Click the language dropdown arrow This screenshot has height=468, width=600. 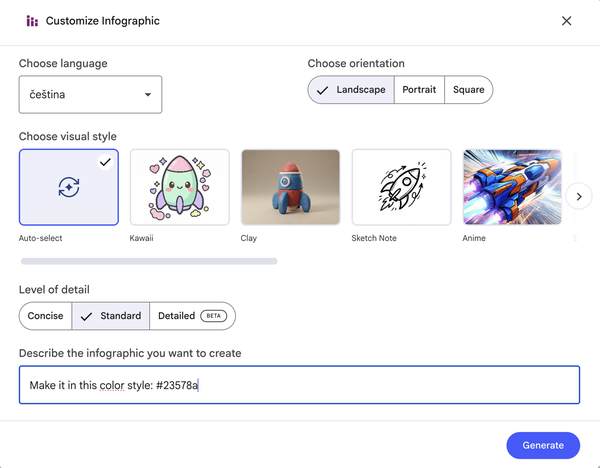click(x=148, y=95)
